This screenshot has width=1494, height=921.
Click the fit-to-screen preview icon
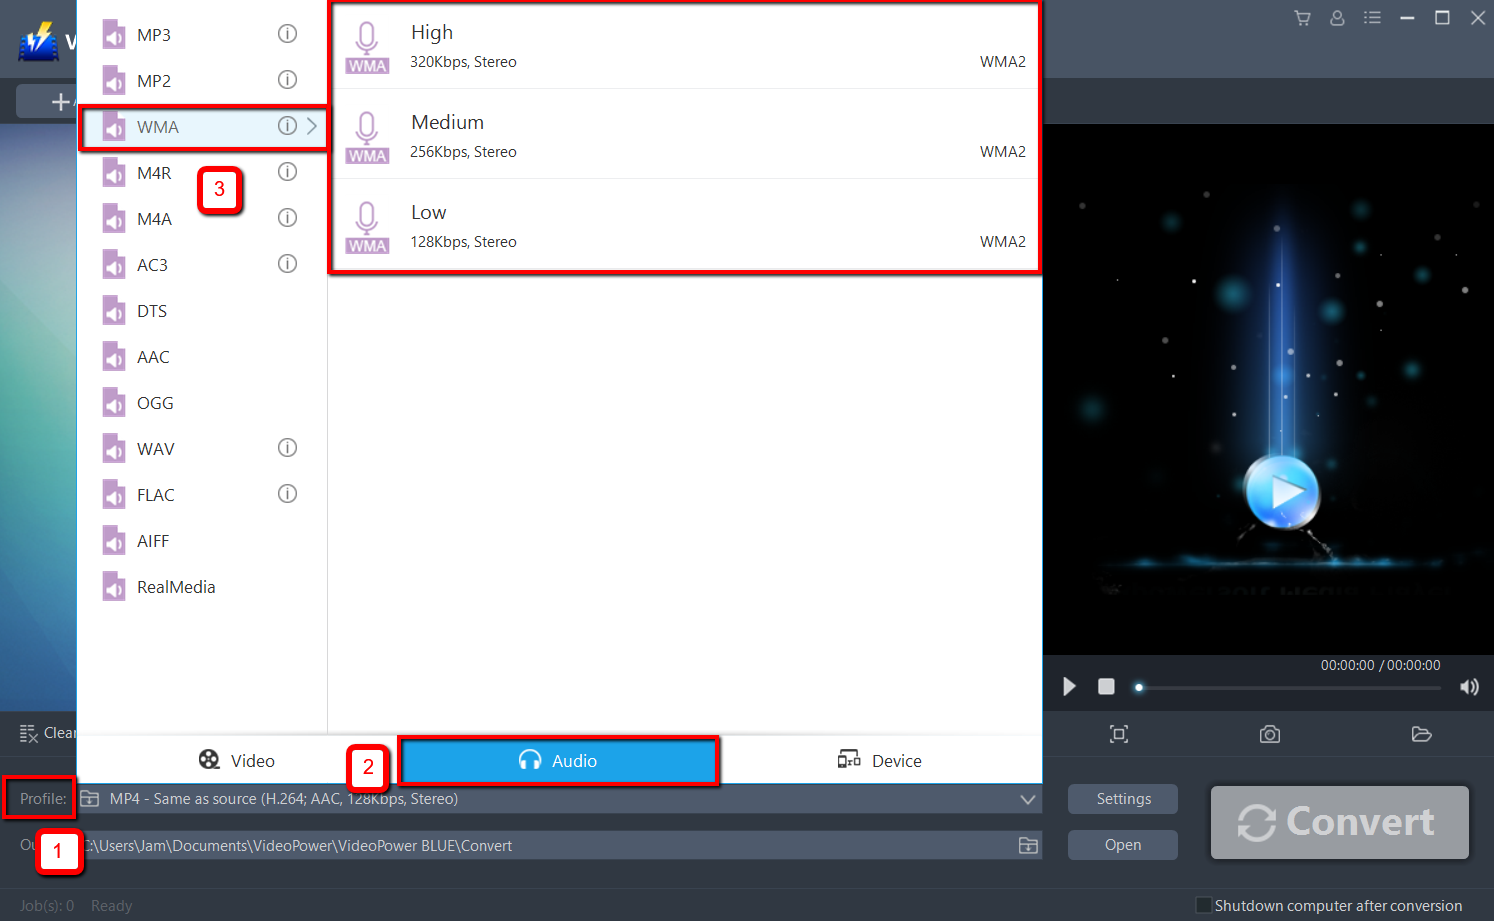1118,733
